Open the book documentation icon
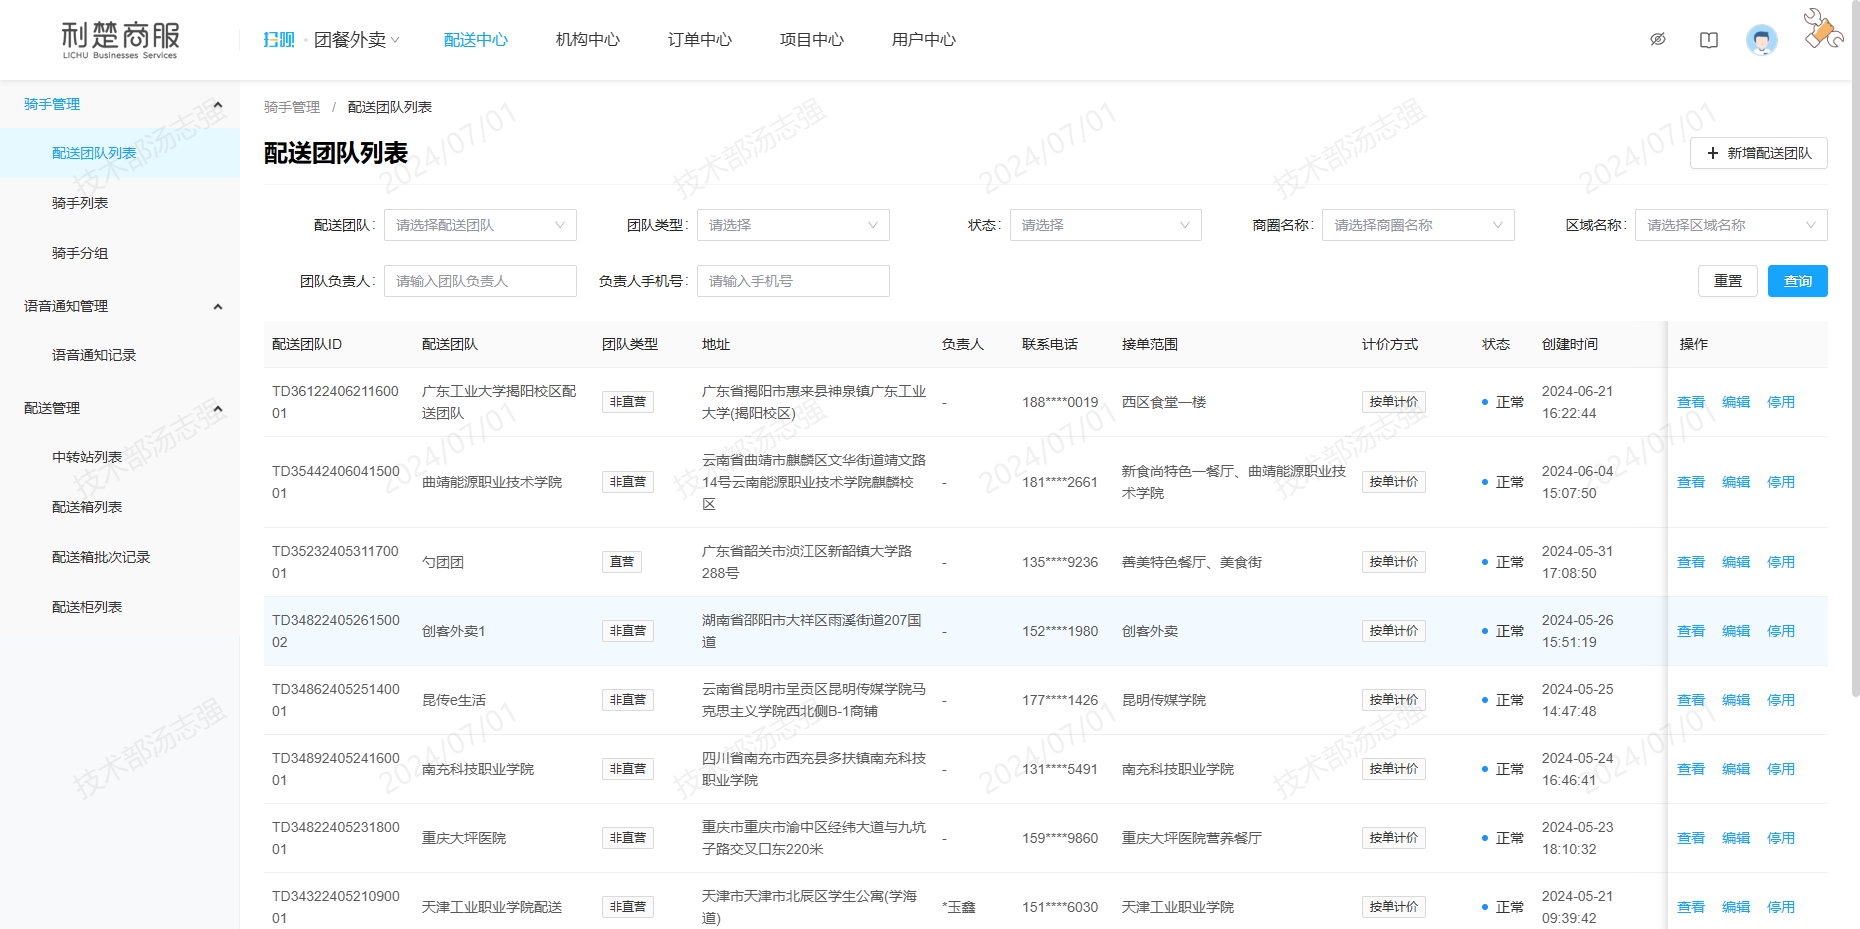The image size is (1860, 929). [1709, 40]
